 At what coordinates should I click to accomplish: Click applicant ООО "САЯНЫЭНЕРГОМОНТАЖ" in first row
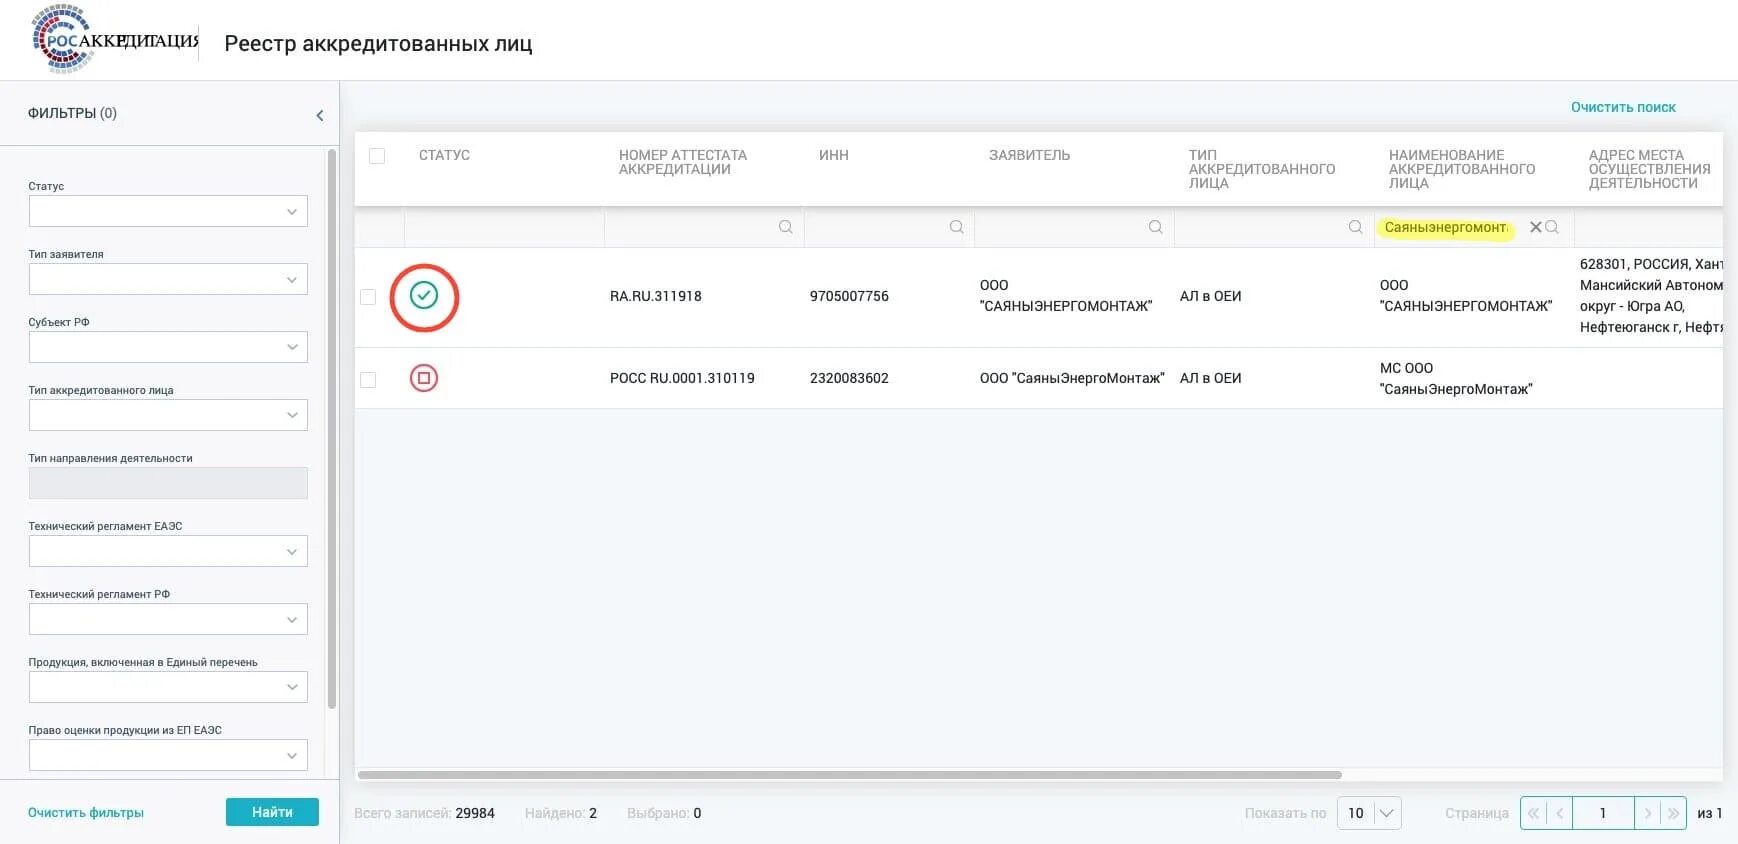coord(1066,296)
